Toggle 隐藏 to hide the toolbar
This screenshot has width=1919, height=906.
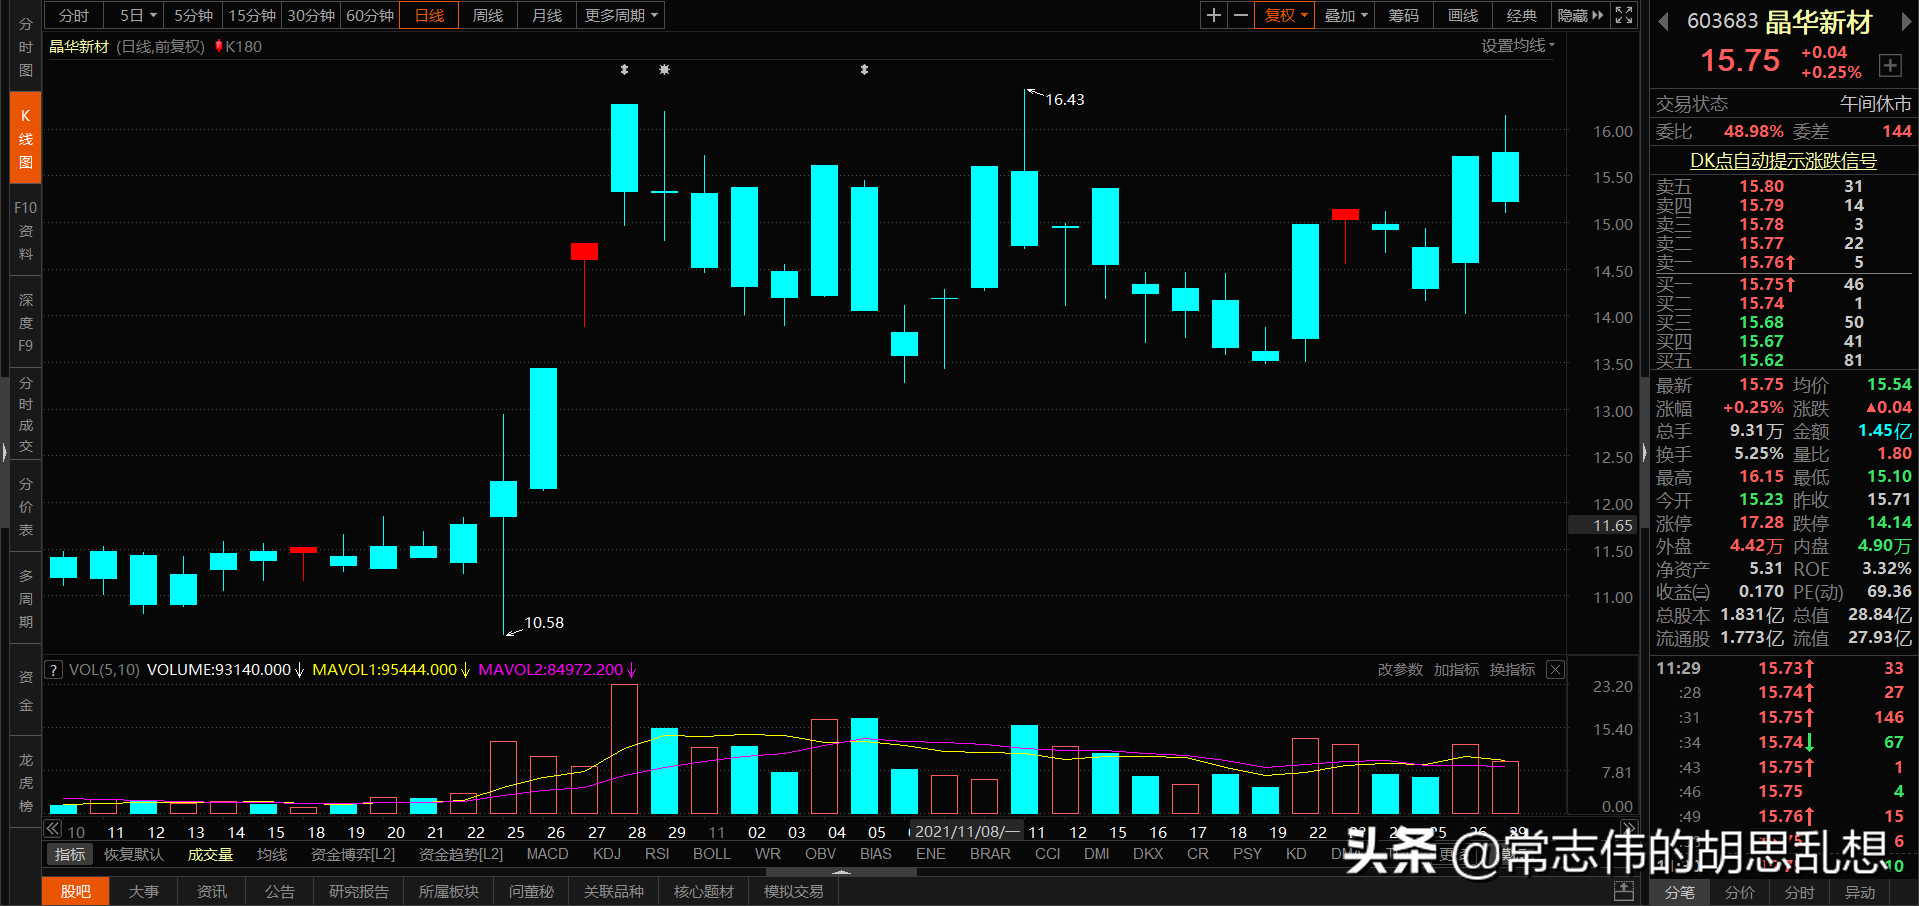[1572, 15]
